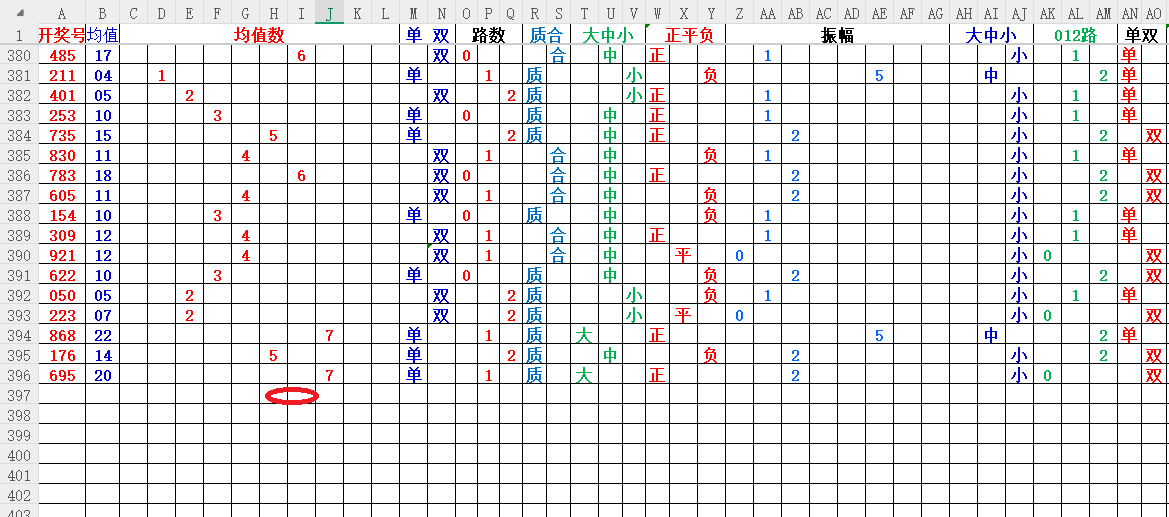Screen dimensions: 1169x517
Task: Click the 质 cell in row 388
Action: tap(534, 216)
